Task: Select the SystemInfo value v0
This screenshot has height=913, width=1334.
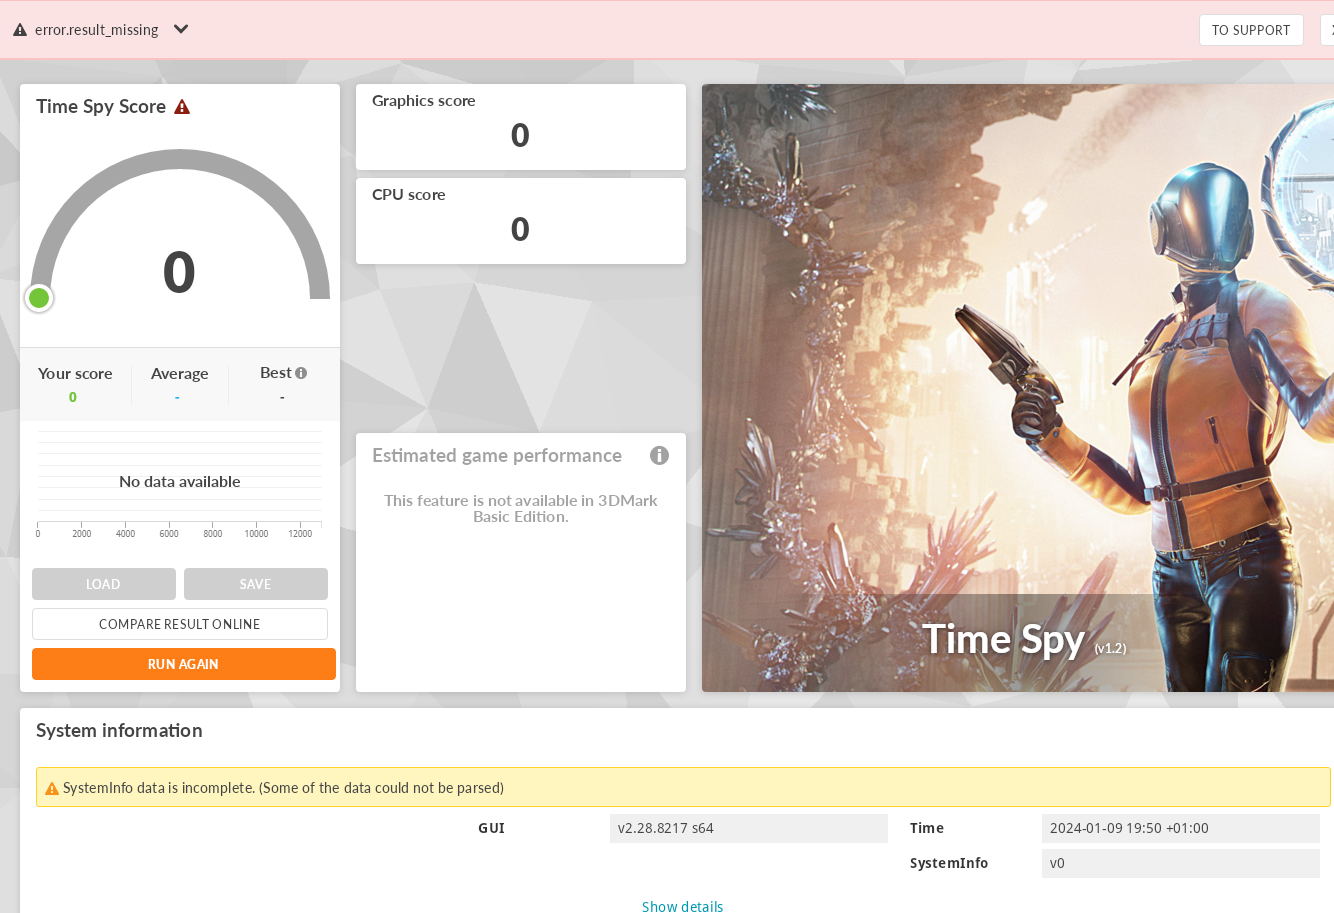Action: (x=1181, y=863)
